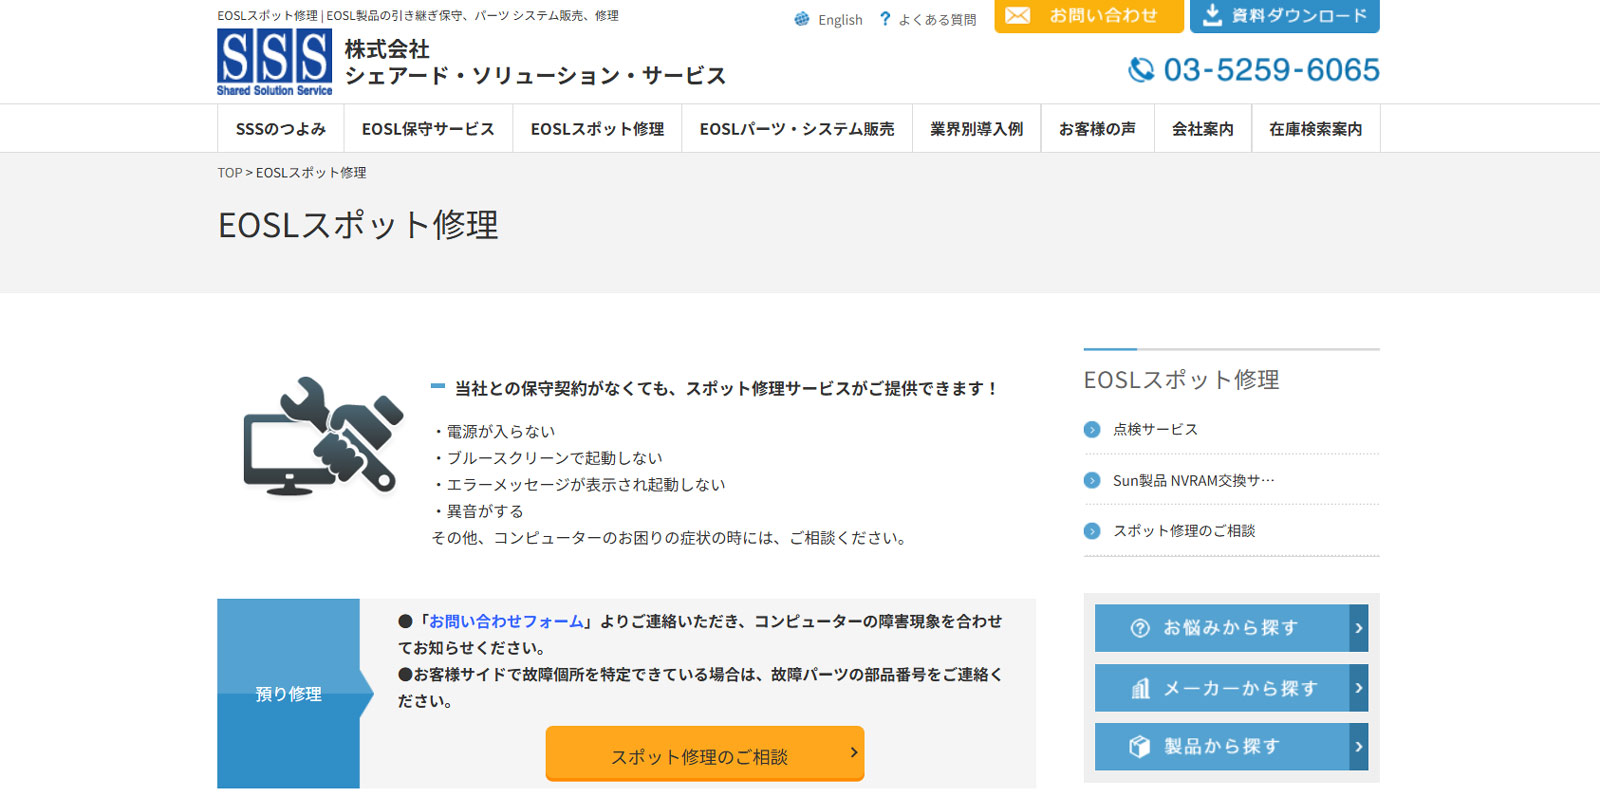Open the 会社案内 menu item
Image resolution: width=1600 pixels, height=797 pixels.
tap(1203, 129)
